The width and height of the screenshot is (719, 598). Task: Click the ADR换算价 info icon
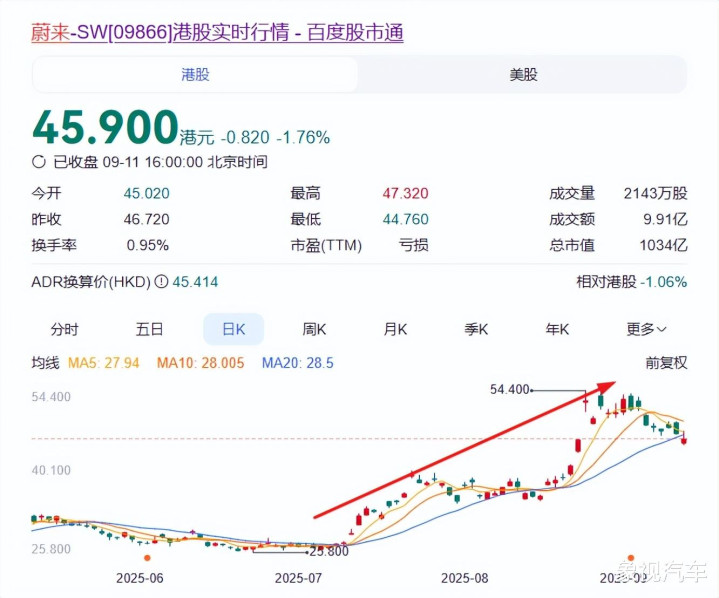(161, 282)
